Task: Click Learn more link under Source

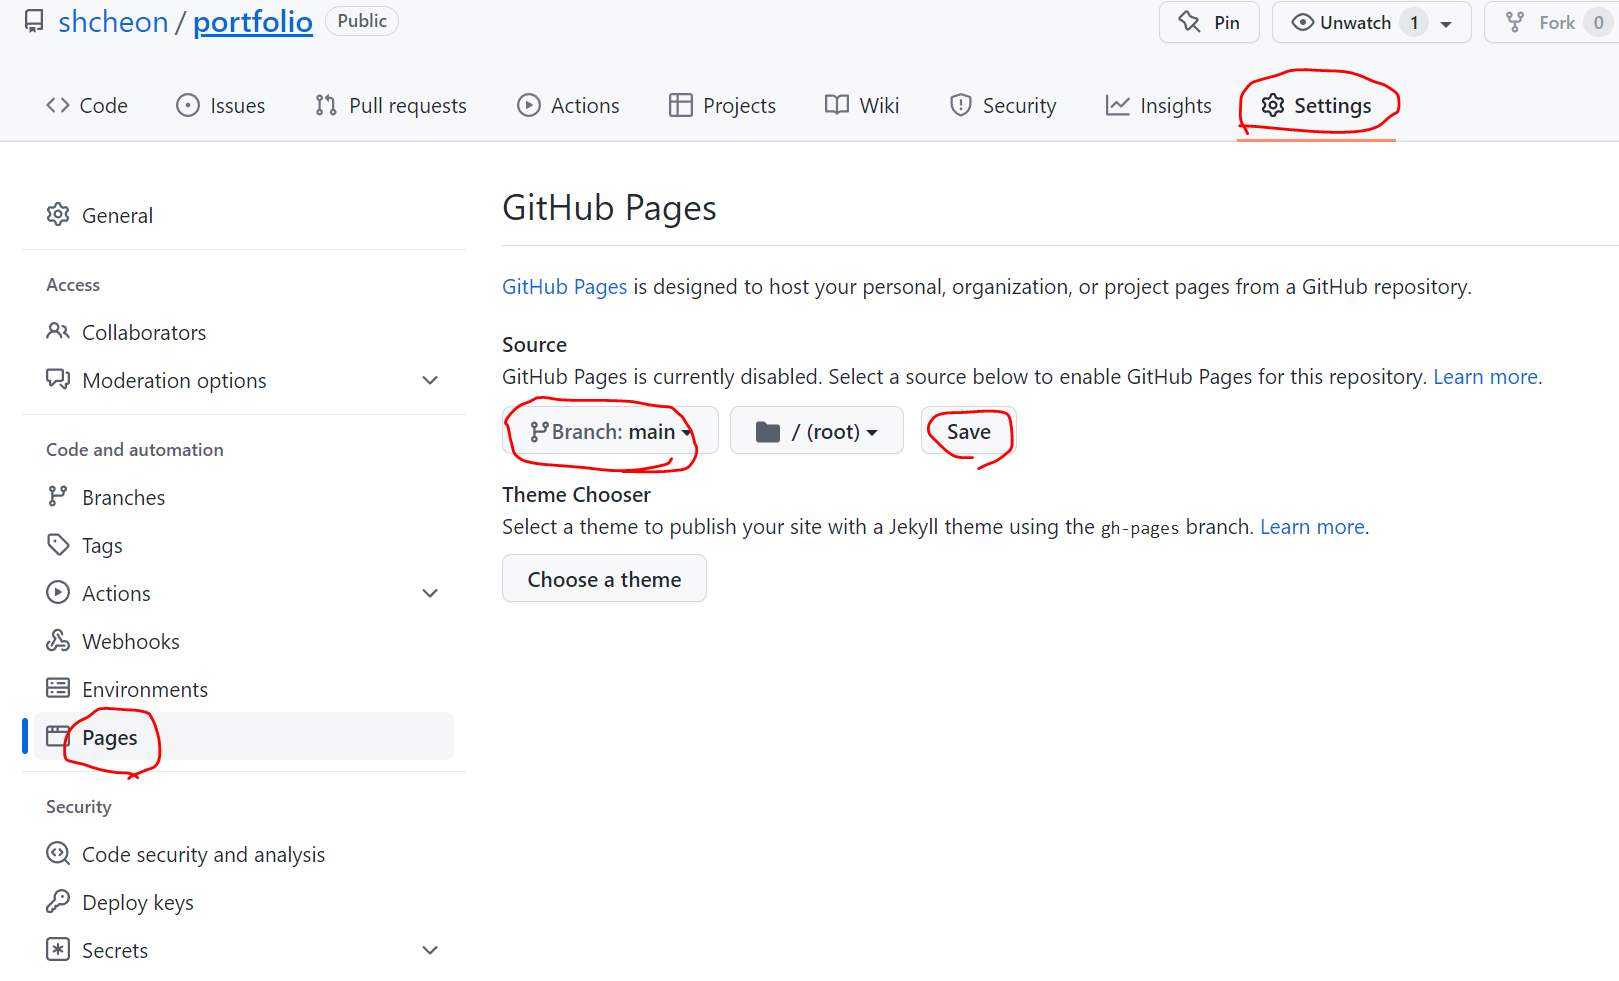Action: coord(1486,377)
